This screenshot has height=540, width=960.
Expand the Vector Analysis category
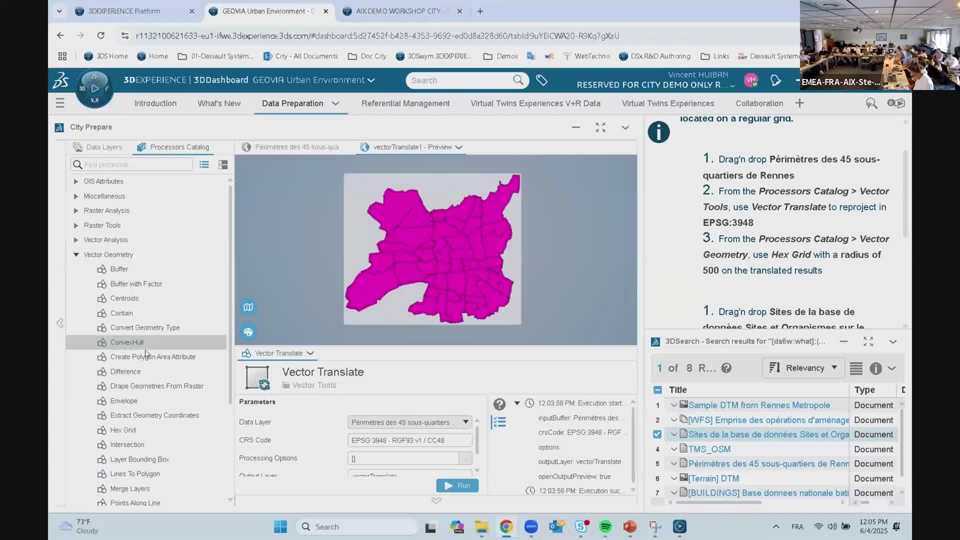coord(76,240)
